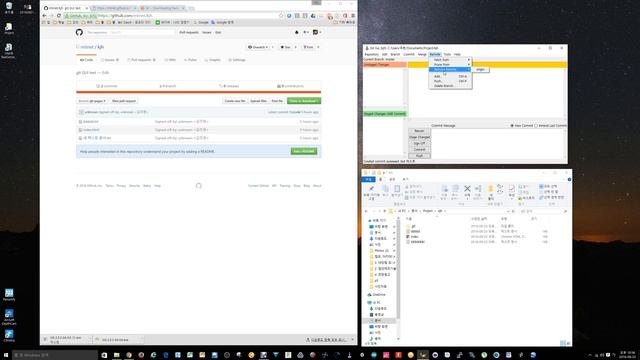The width and height of the screenshot is (640, 360).
Task: Open the Windows Start button
Action: (6, 355)
